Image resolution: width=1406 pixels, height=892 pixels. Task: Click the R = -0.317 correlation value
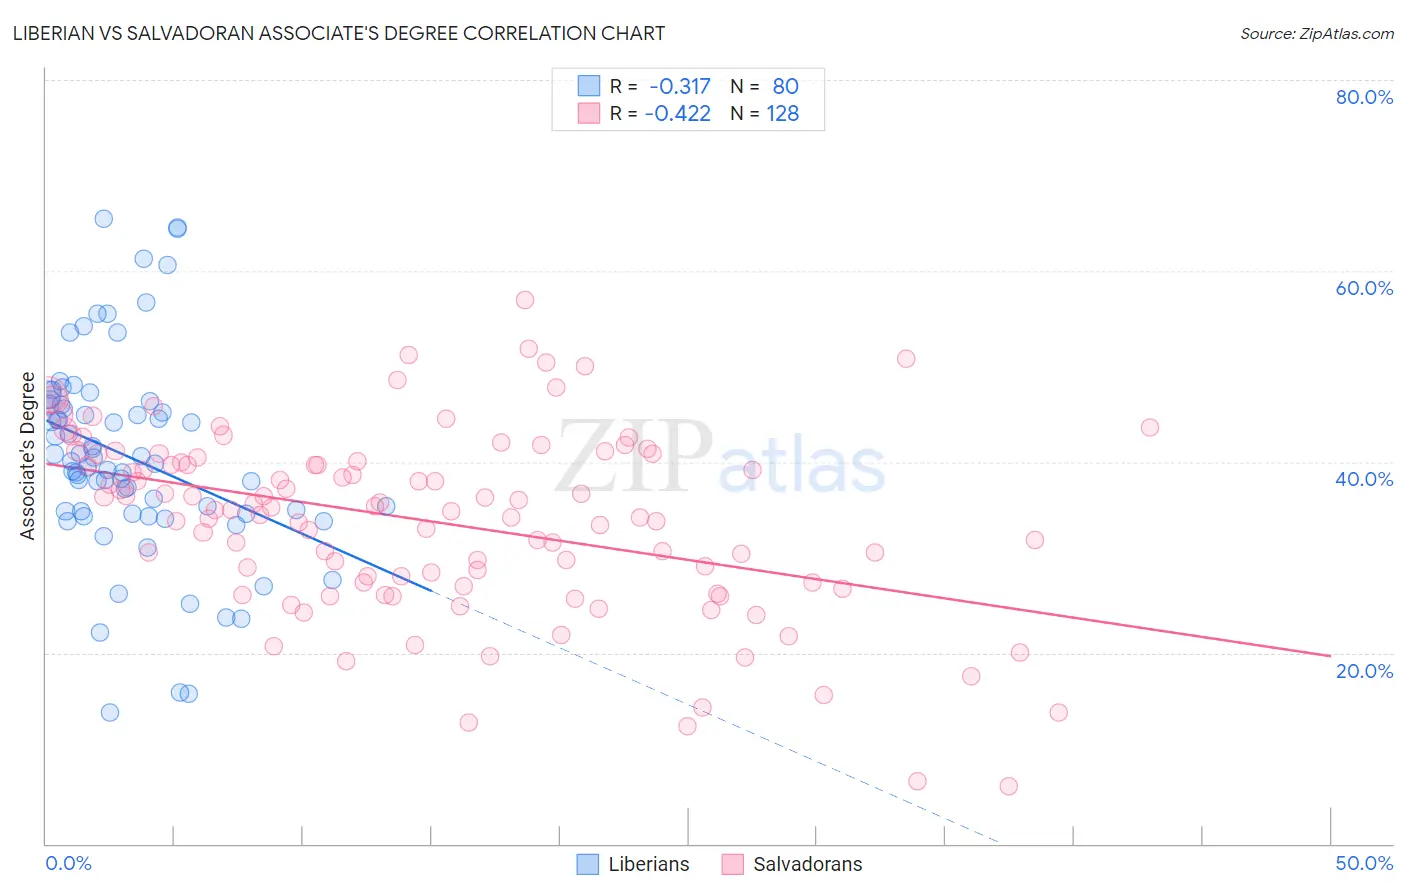[660, 86]
